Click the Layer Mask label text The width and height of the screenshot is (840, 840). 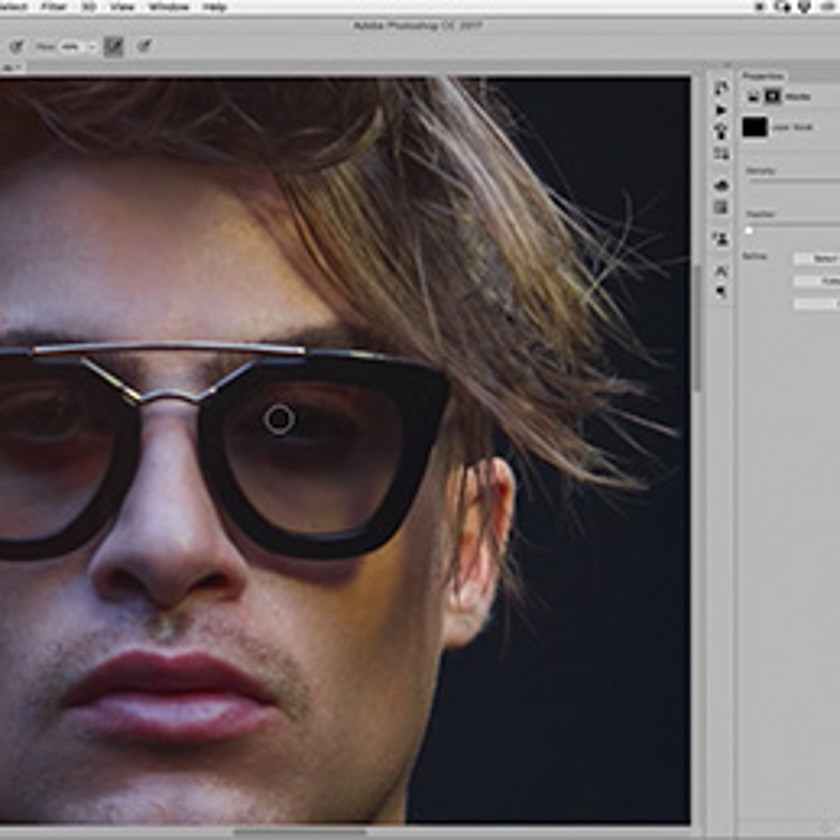[x=792, y=128]
